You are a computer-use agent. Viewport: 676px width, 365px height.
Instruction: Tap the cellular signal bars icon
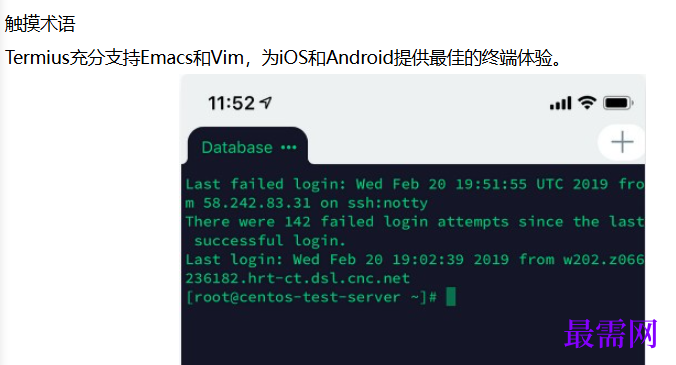tap(560, 103)
